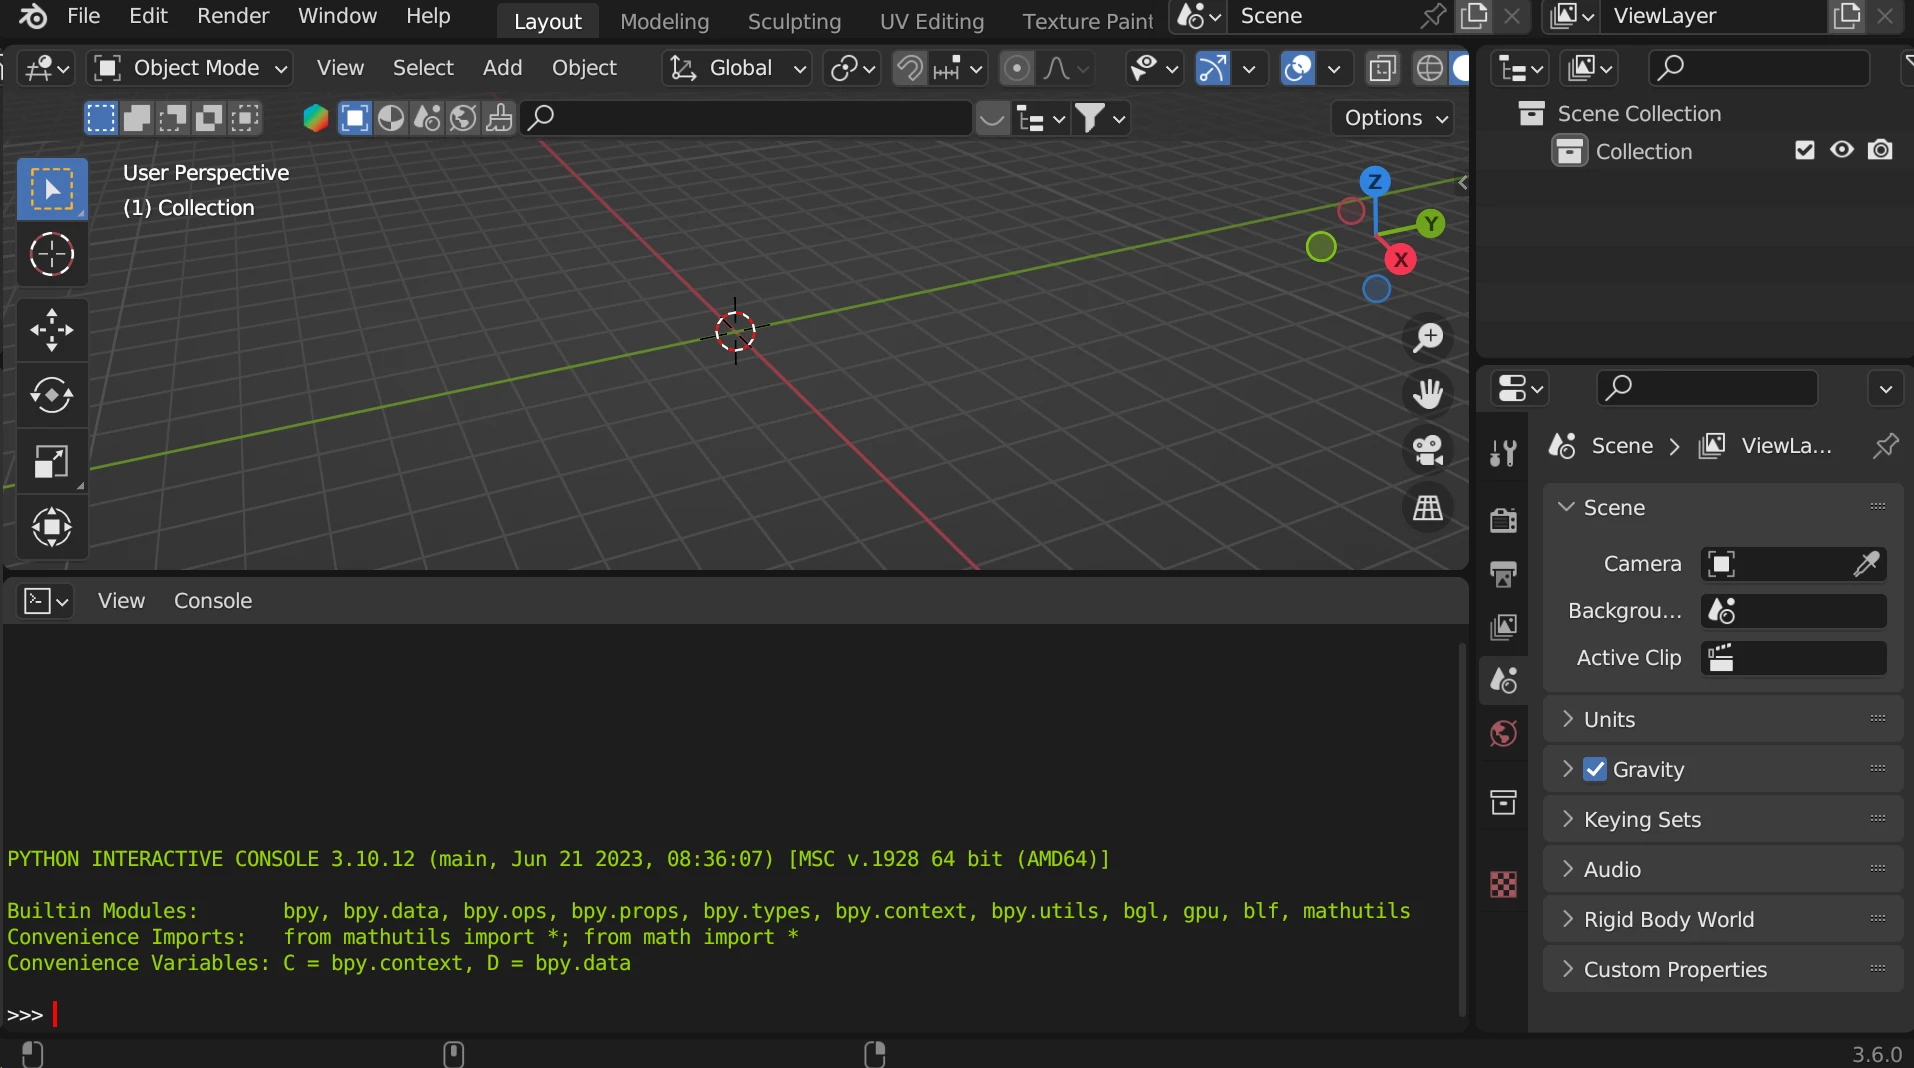Open the Render properties tab
Viewport: 1914px width, 1068px height.
pos(1504,519)
